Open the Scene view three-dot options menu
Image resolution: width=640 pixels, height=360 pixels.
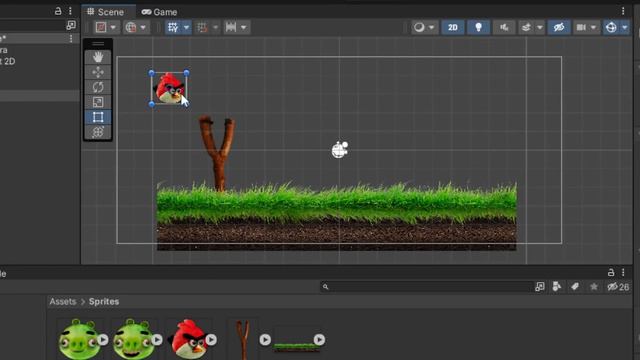(x=623, y=11)
